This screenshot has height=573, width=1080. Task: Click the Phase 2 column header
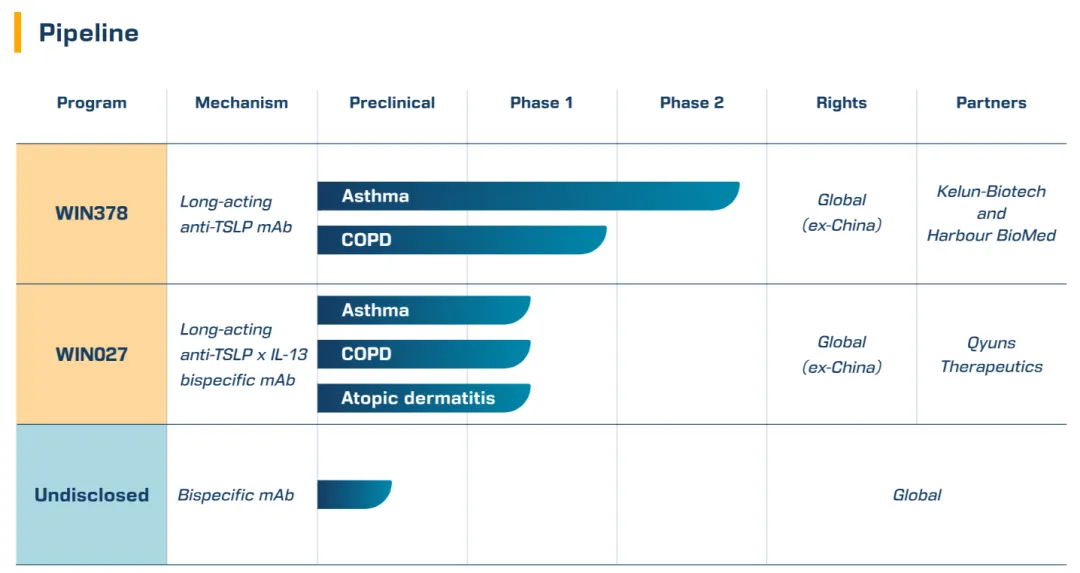click(691, 103)
